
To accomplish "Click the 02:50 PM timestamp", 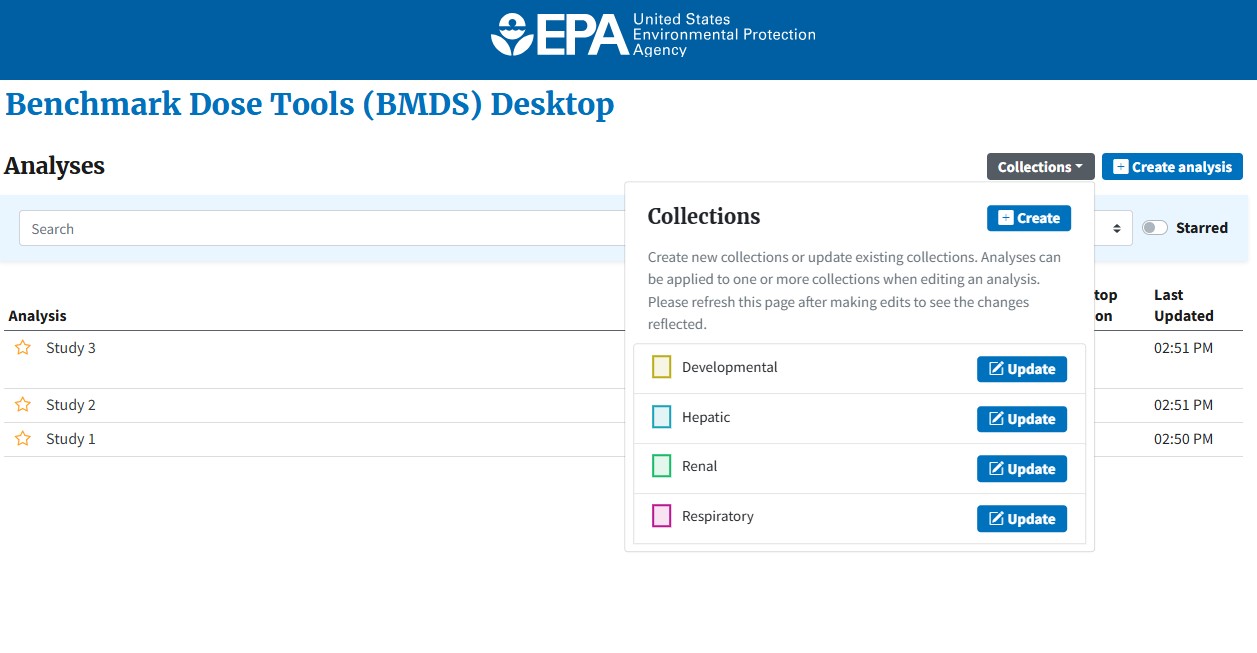I will pos(1183,439).
